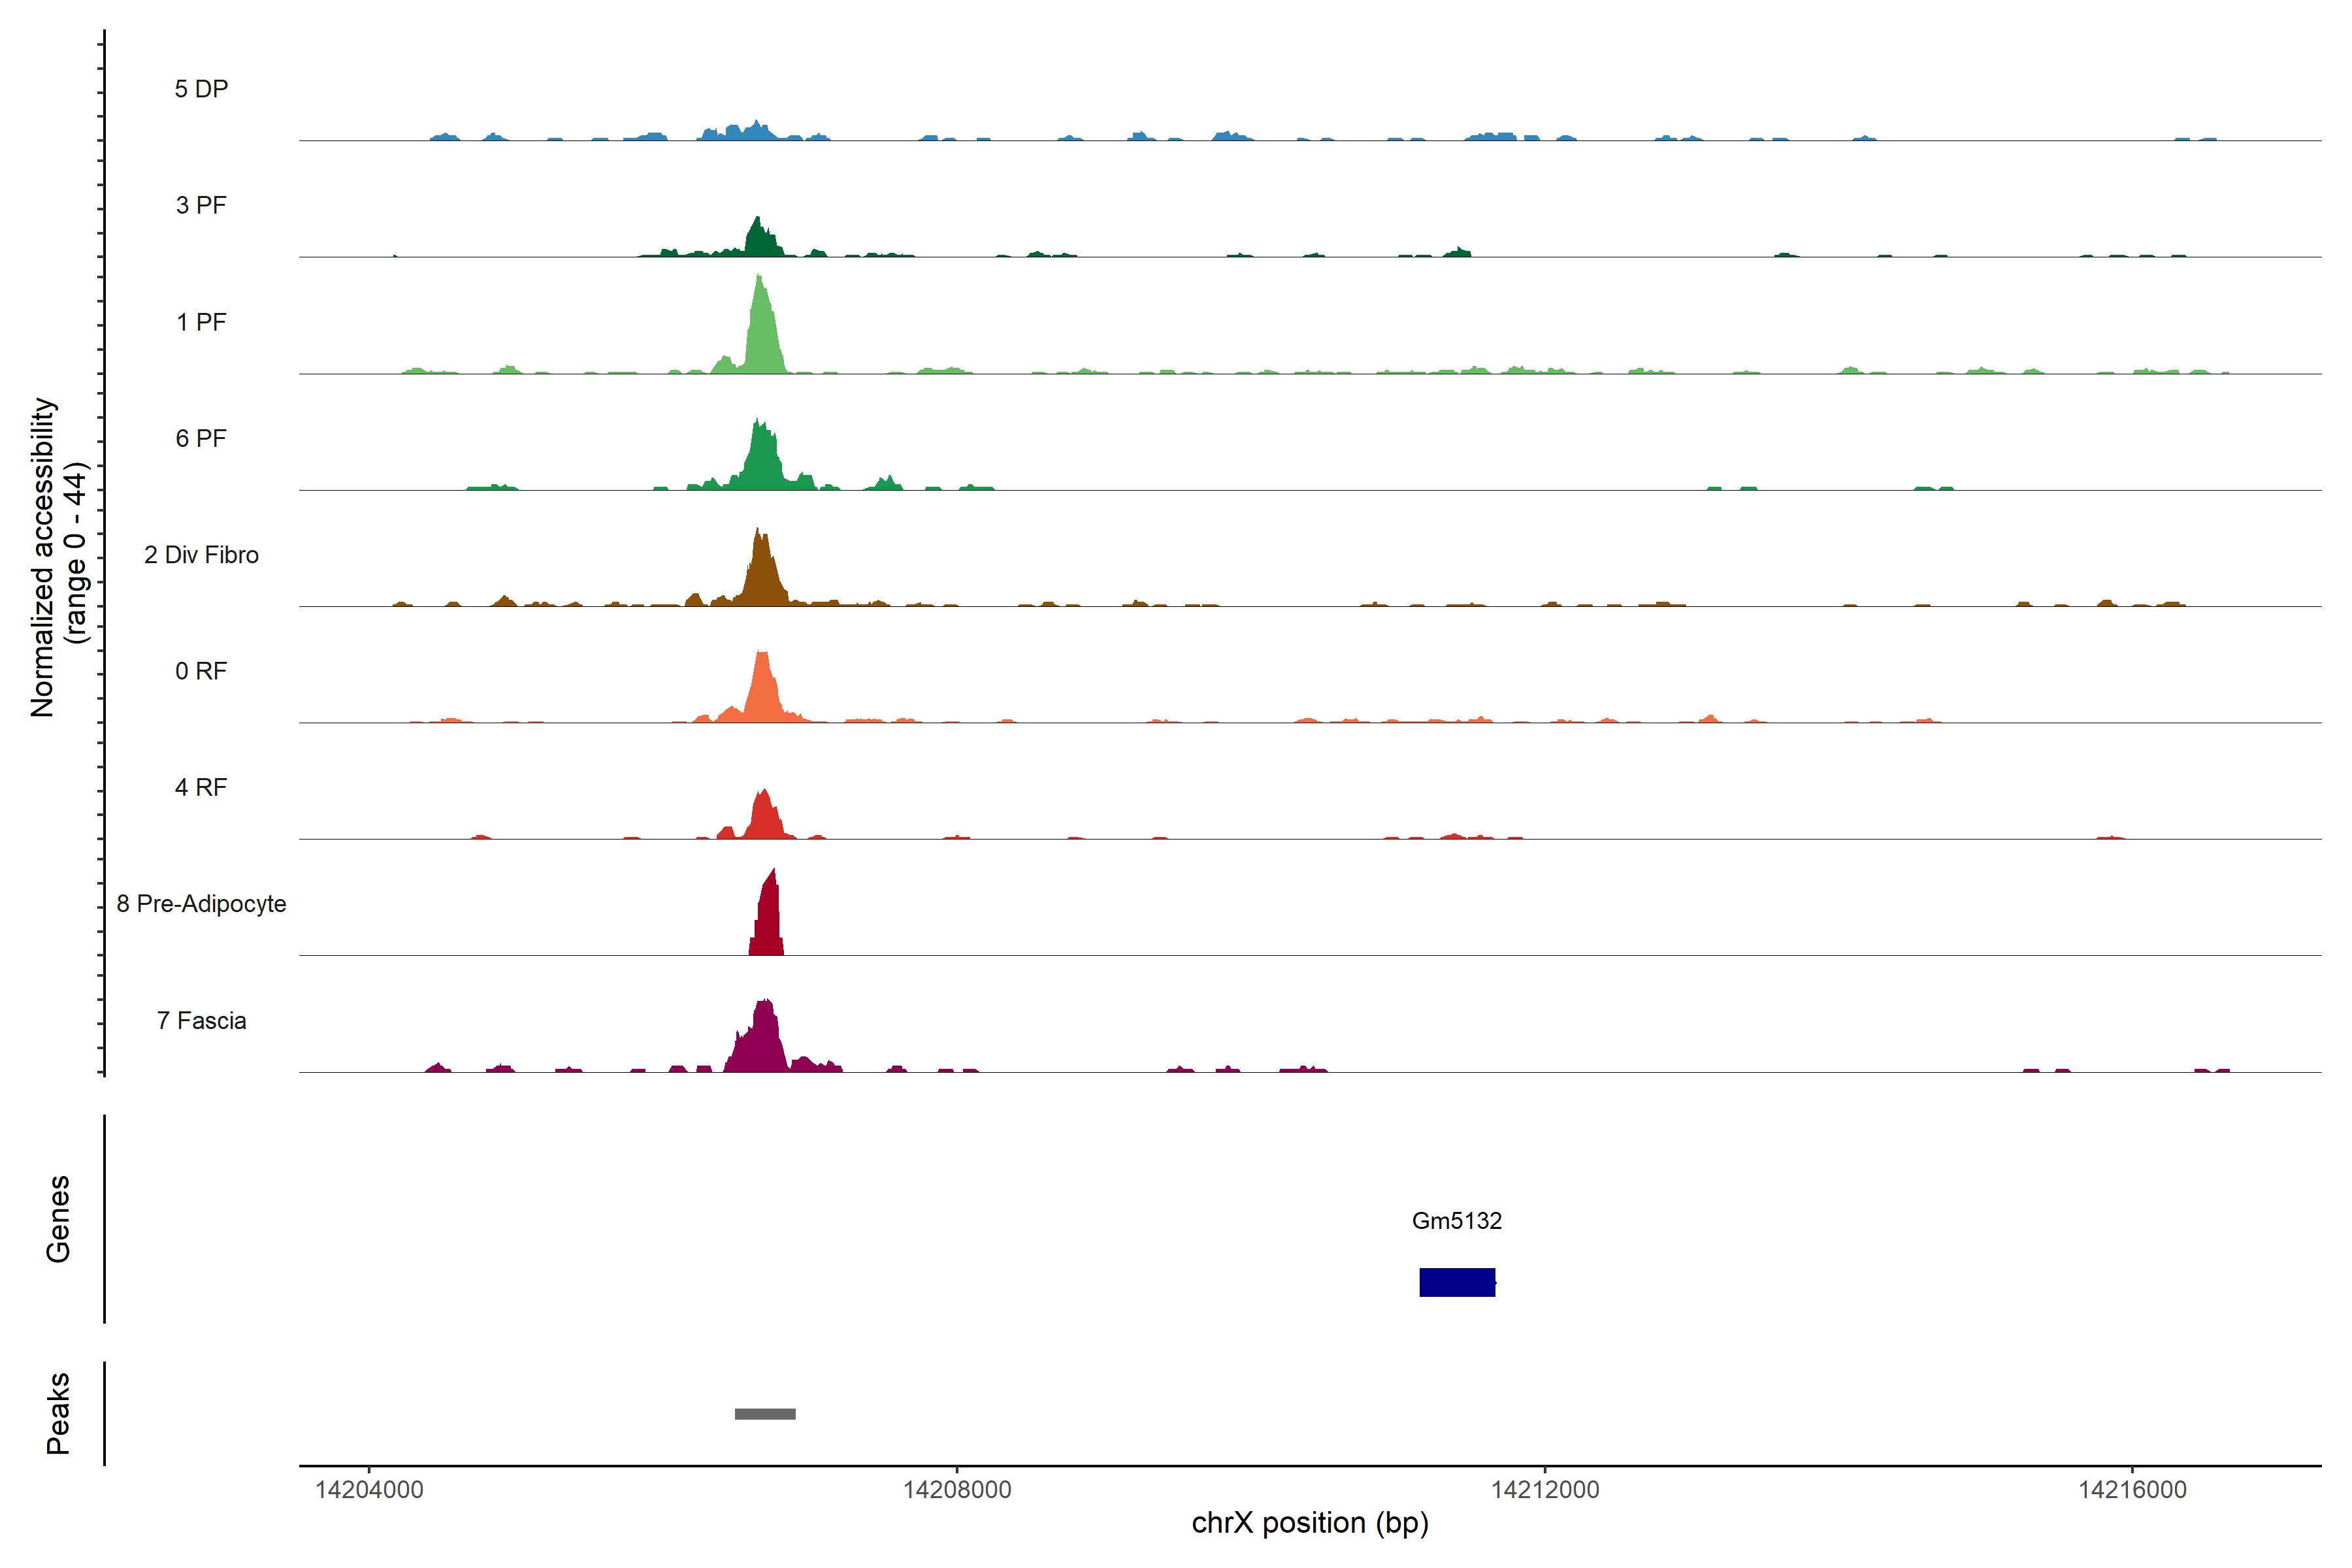Click the 4 RF track label
The image size is (2352, 1568).
(x=201, y=787)
